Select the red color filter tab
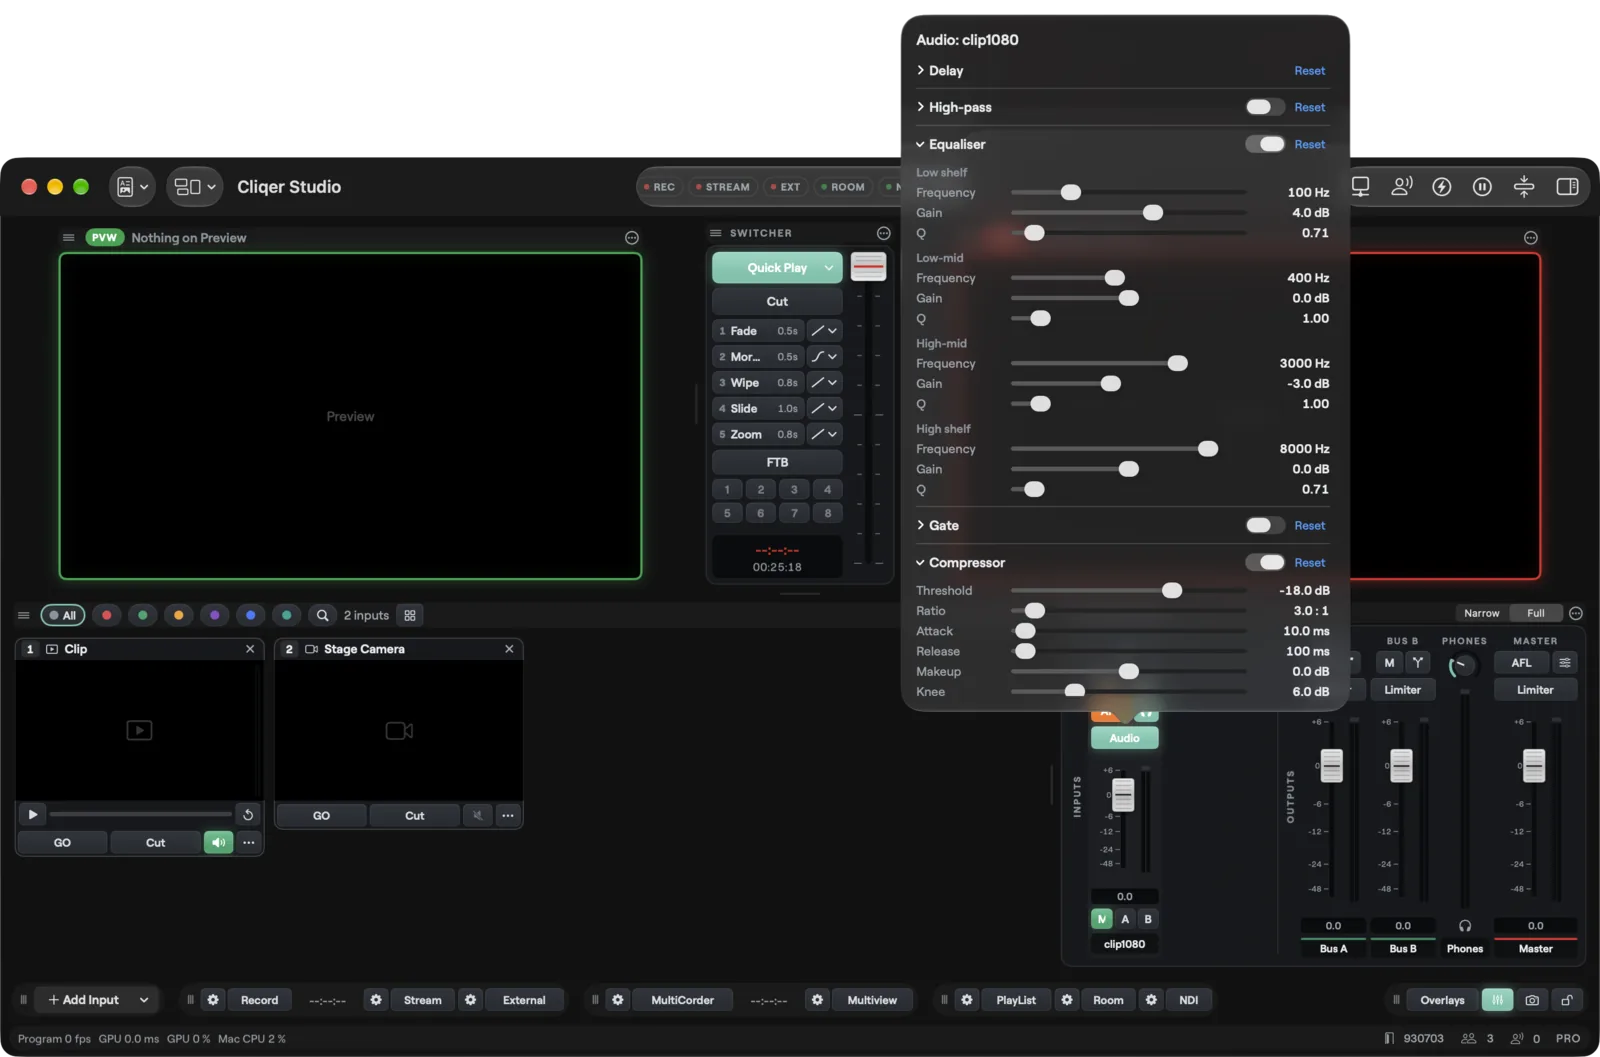This screenshot has width=1600, height=1057. click(106, 615)
